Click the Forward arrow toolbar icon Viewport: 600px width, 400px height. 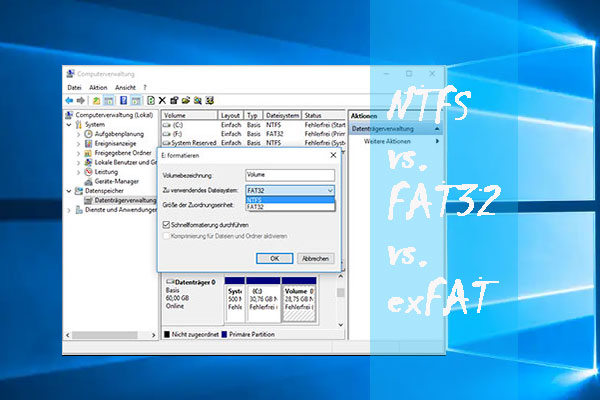point(82,100)
